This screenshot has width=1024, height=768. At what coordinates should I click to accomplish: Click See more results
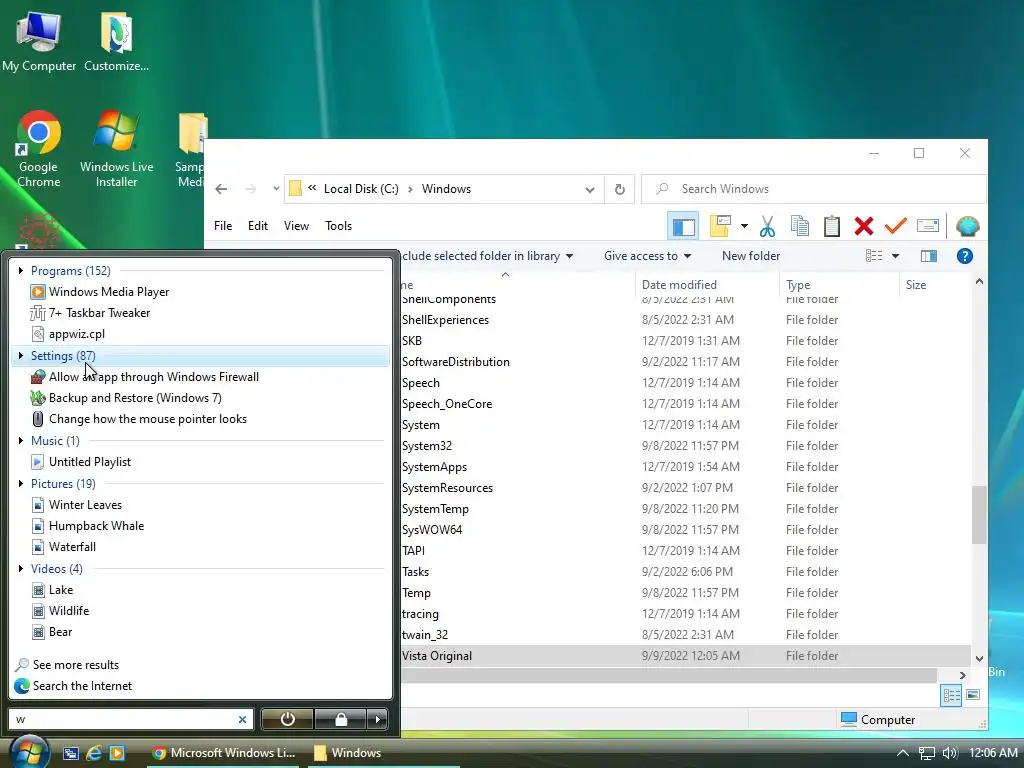(76, 665)
